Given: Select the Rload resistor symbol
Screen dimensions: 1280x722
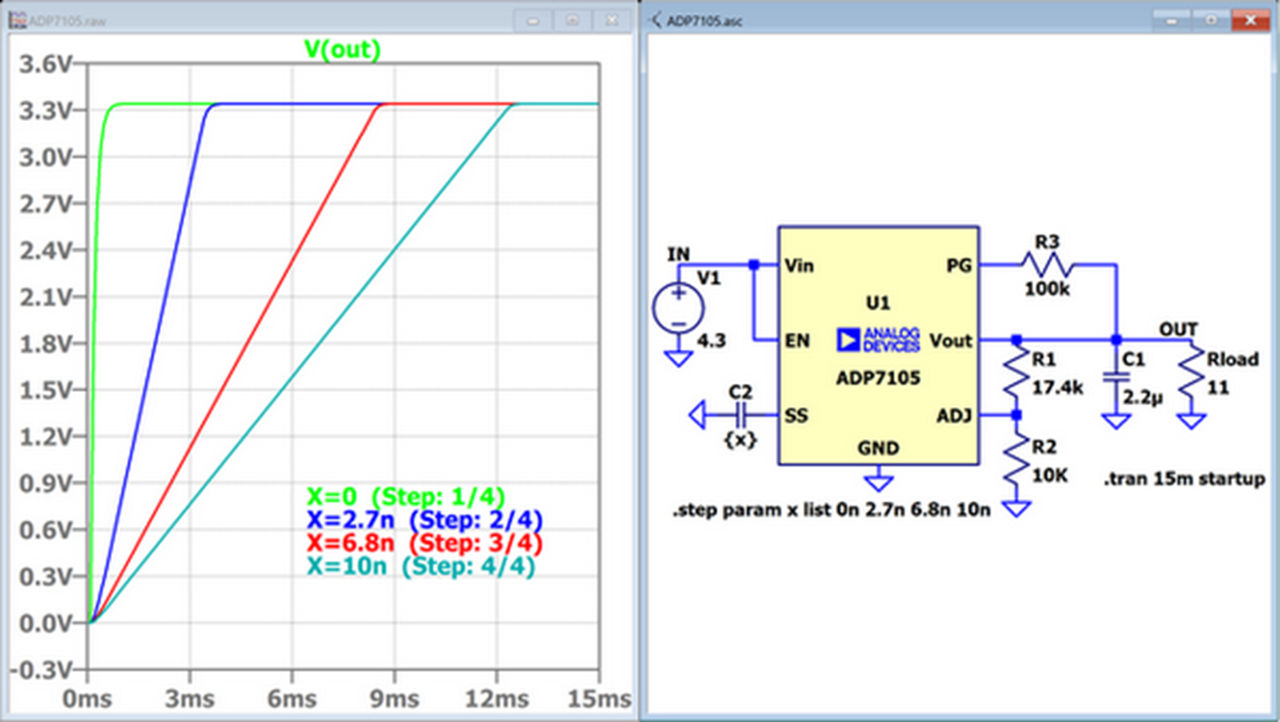Looking at the screenshot, I should [1190, 378].
